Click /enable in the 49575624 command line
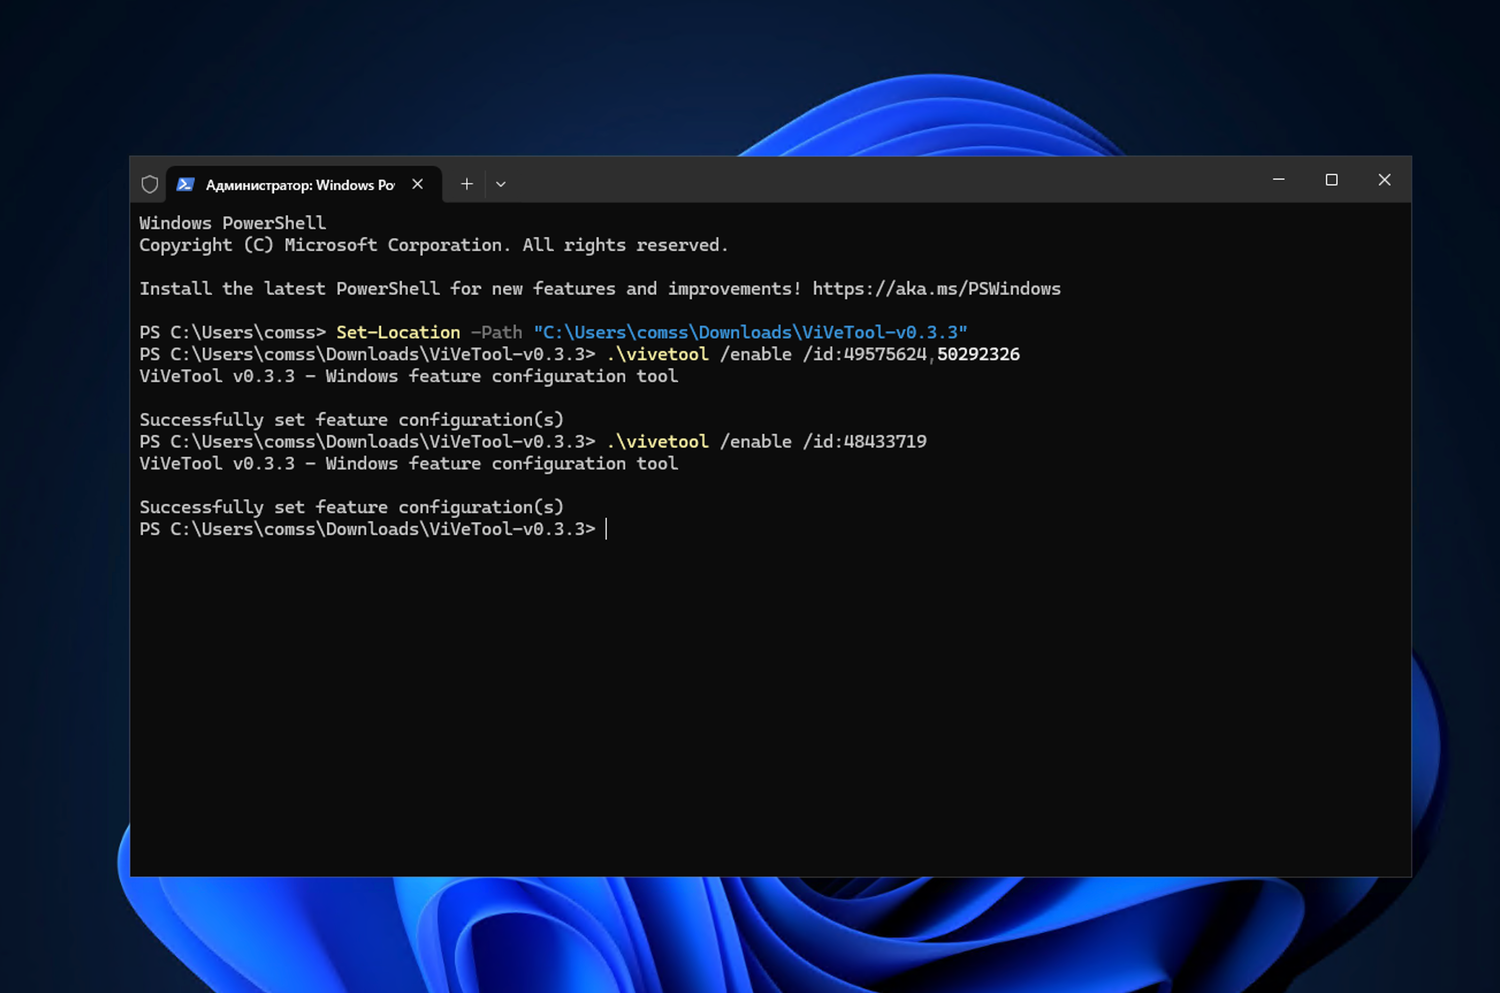 click(756, 354)
